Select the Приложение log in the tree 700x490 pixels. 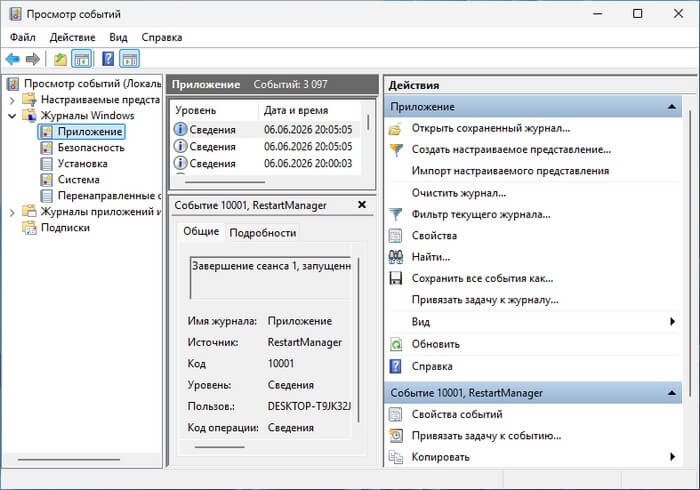[x=90, y=132]
